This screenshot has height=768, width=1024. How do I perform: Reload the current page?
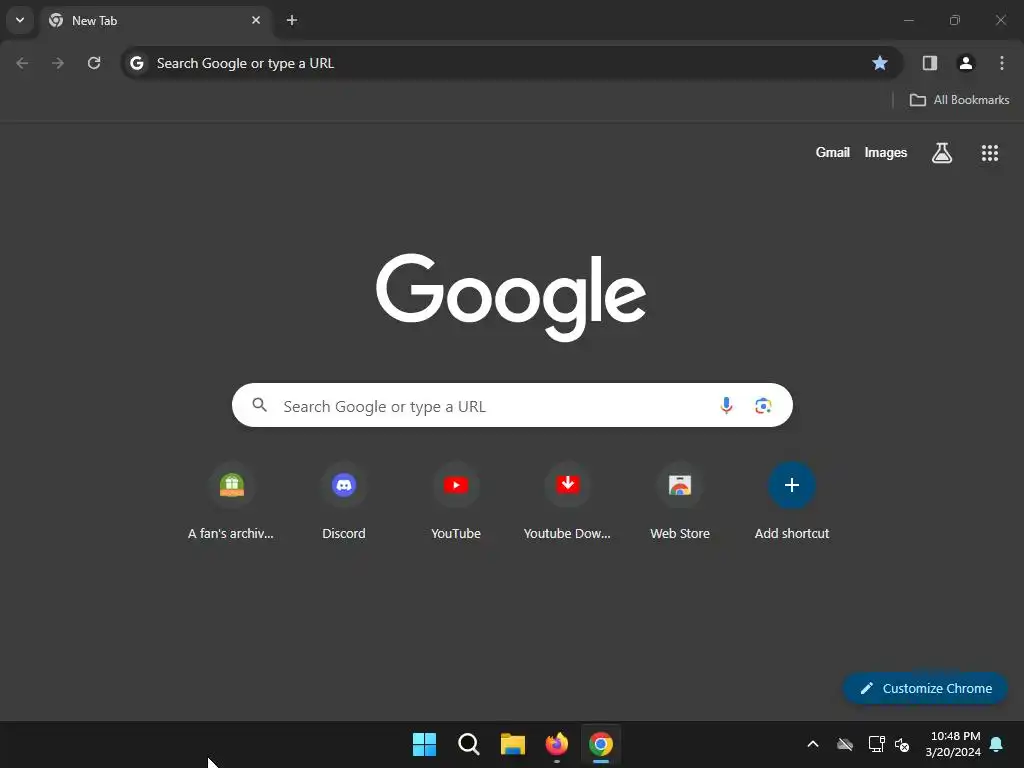point(94,63)
